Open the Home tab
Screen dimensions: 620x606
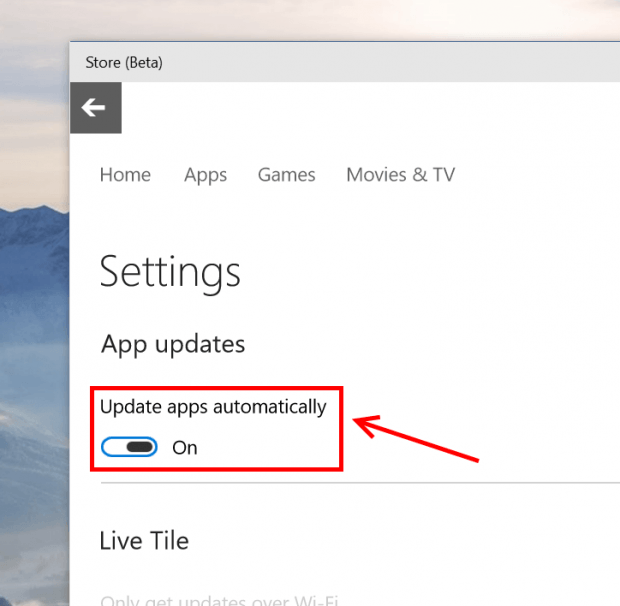click(125, 175)
